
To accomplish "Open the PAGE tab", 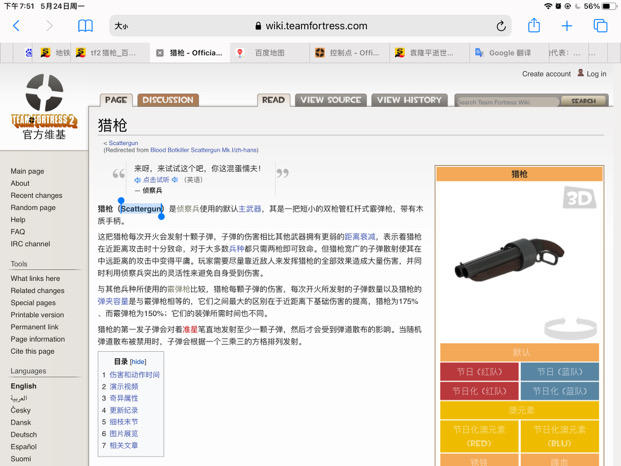I will [116, 100].
